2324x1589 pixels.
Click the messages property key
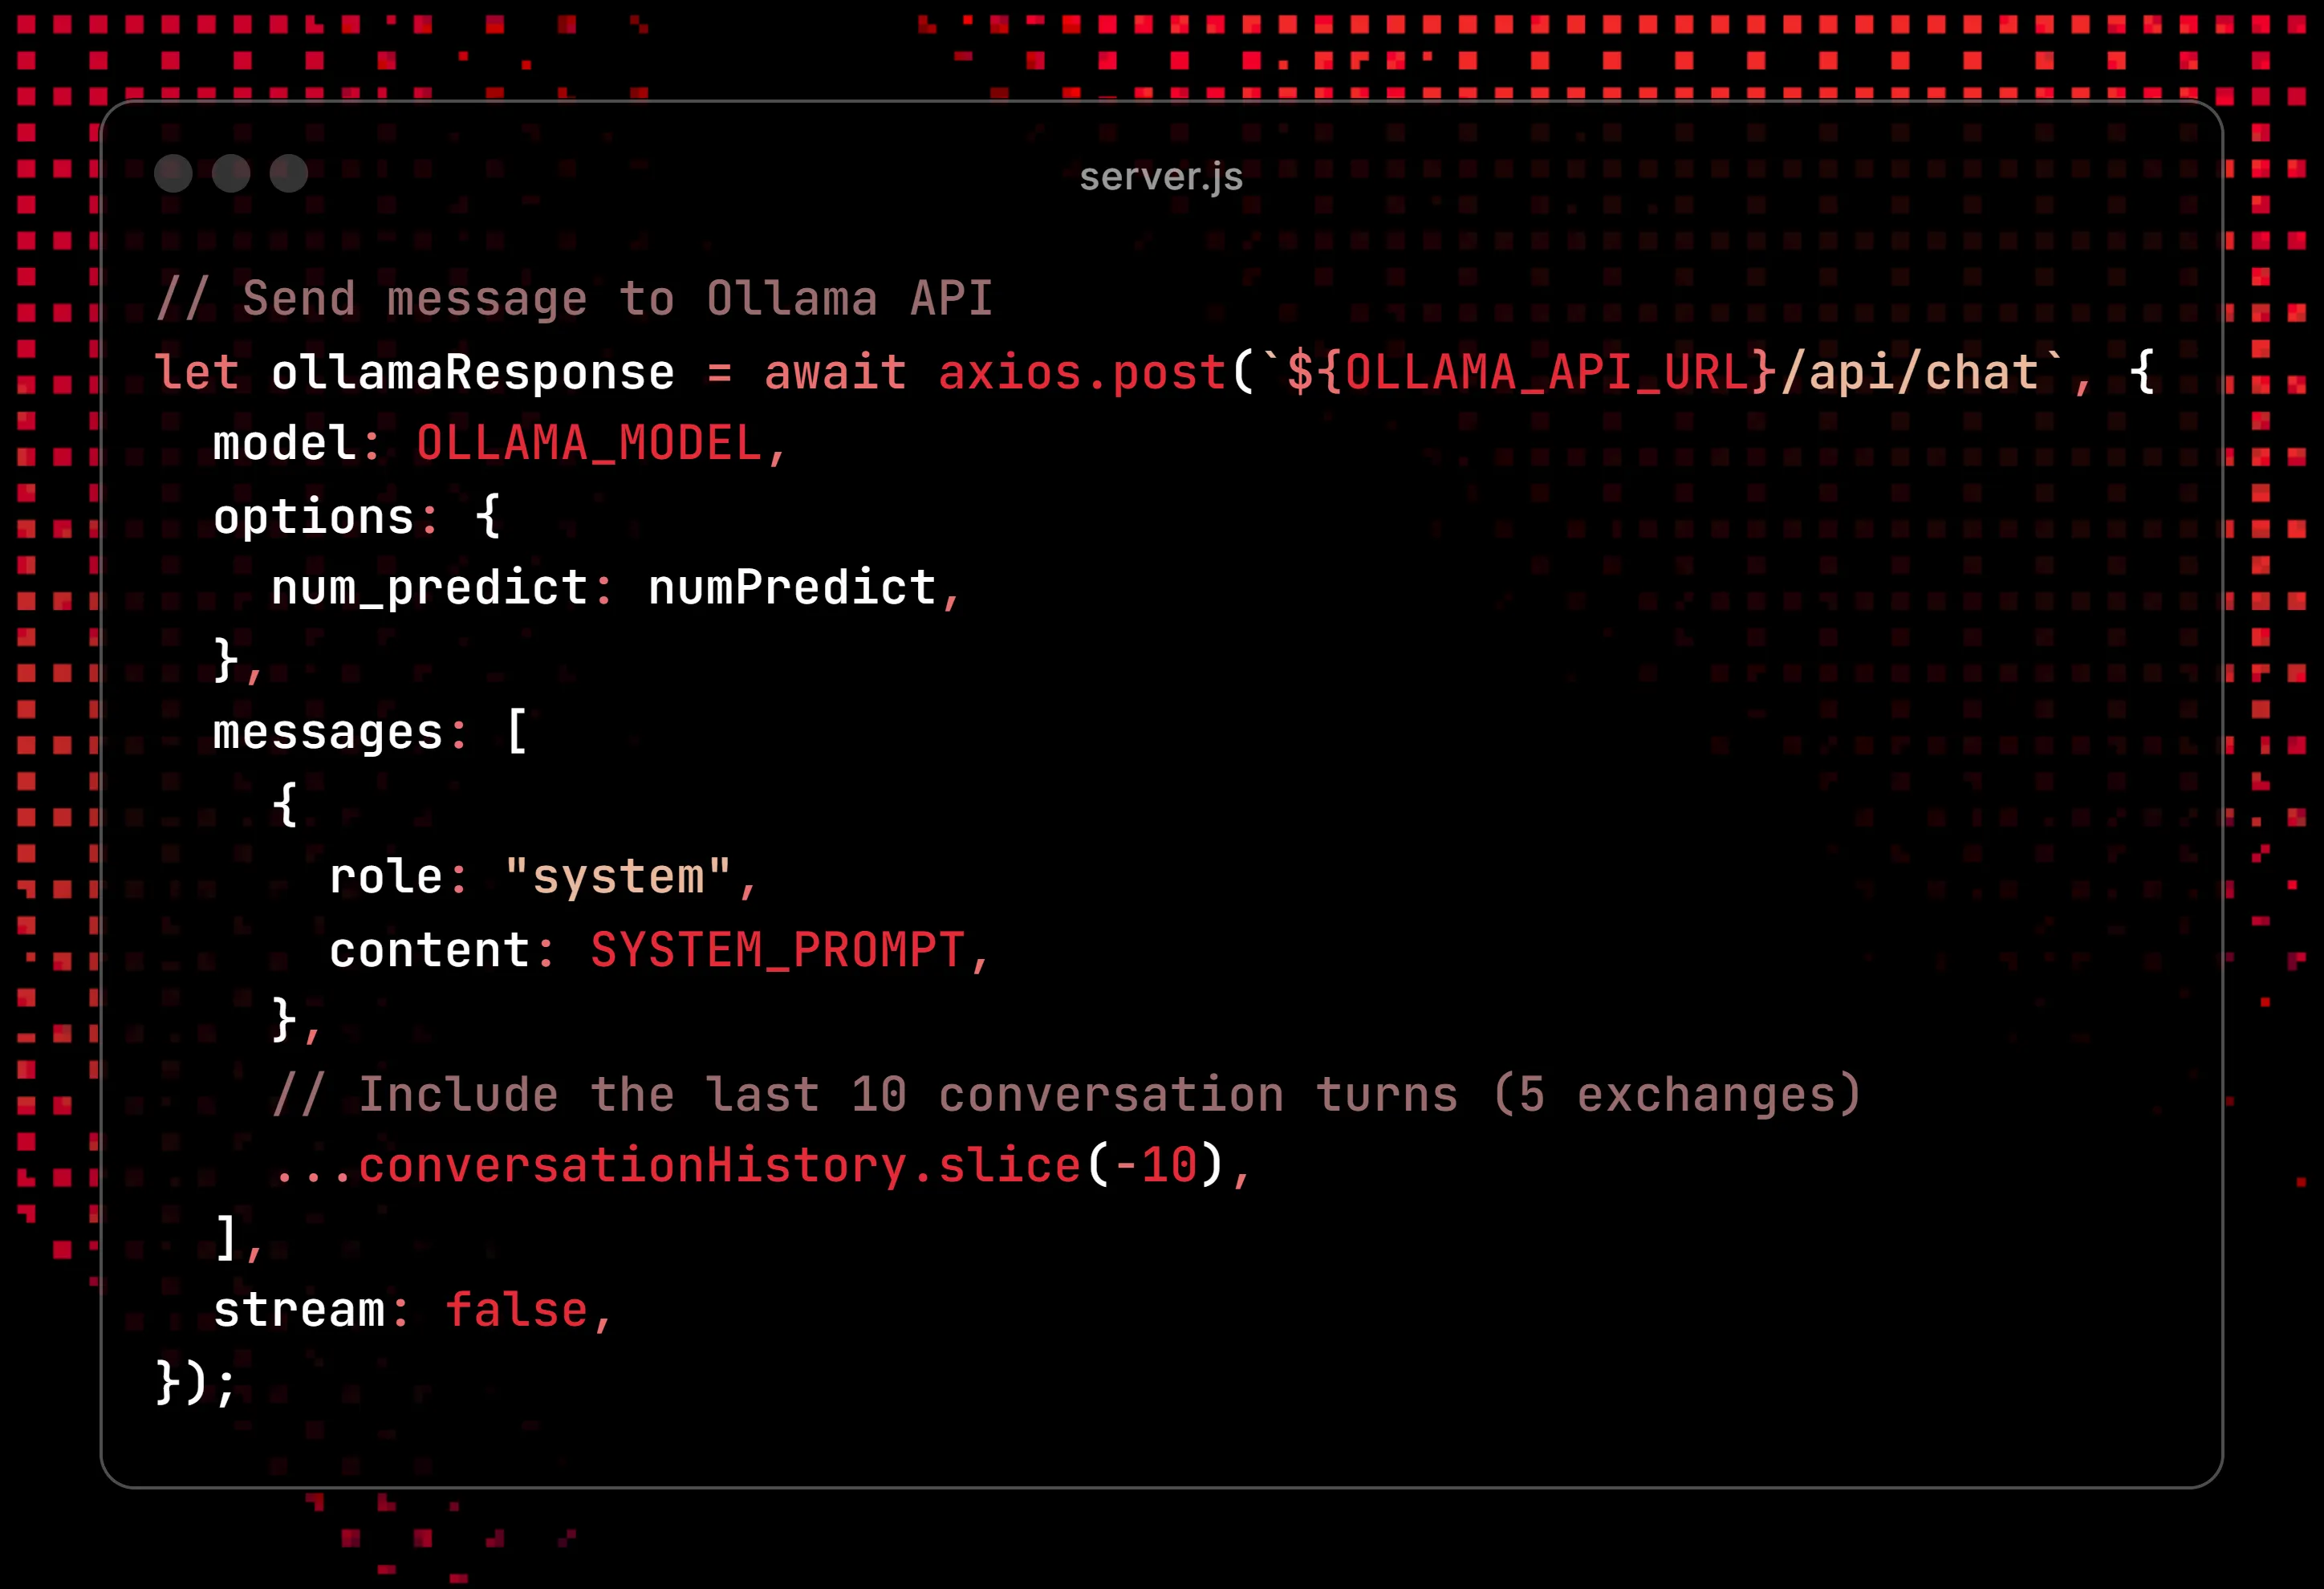point(327,732)
